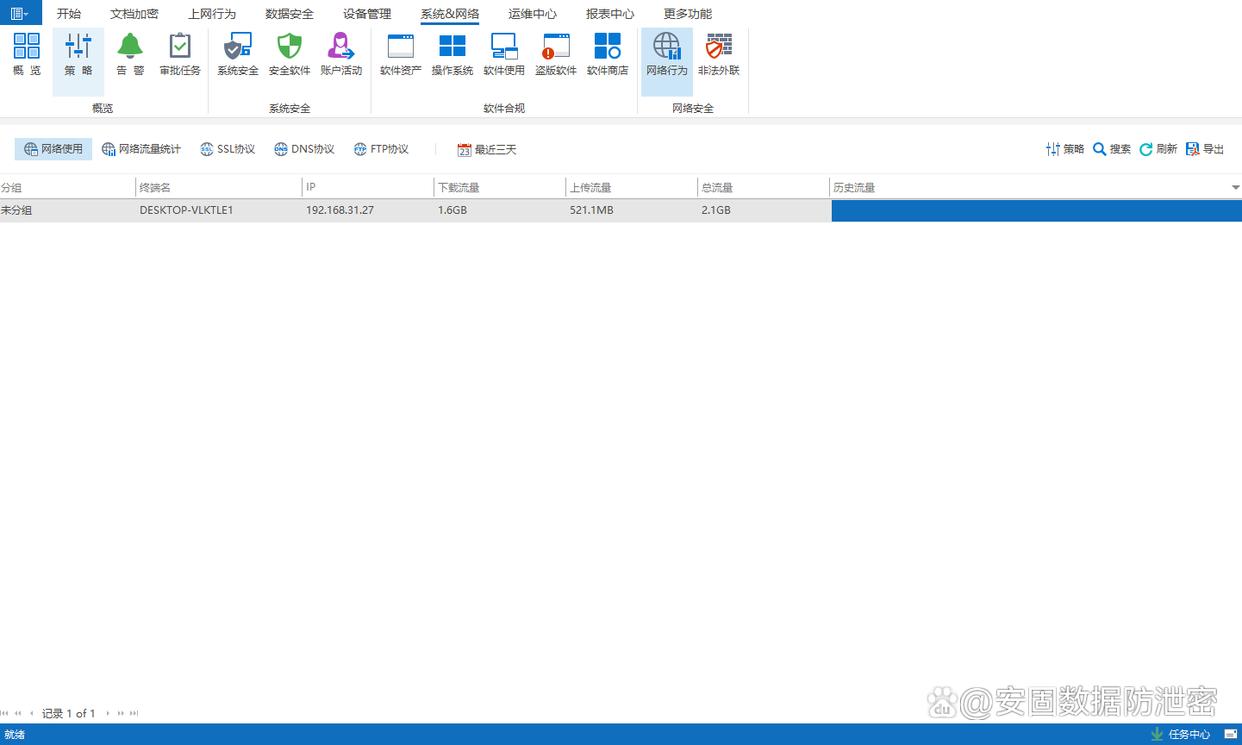Open 盗版软件 pirated software icon
This screenshot has width=1242, height=745.
[556, 54]
